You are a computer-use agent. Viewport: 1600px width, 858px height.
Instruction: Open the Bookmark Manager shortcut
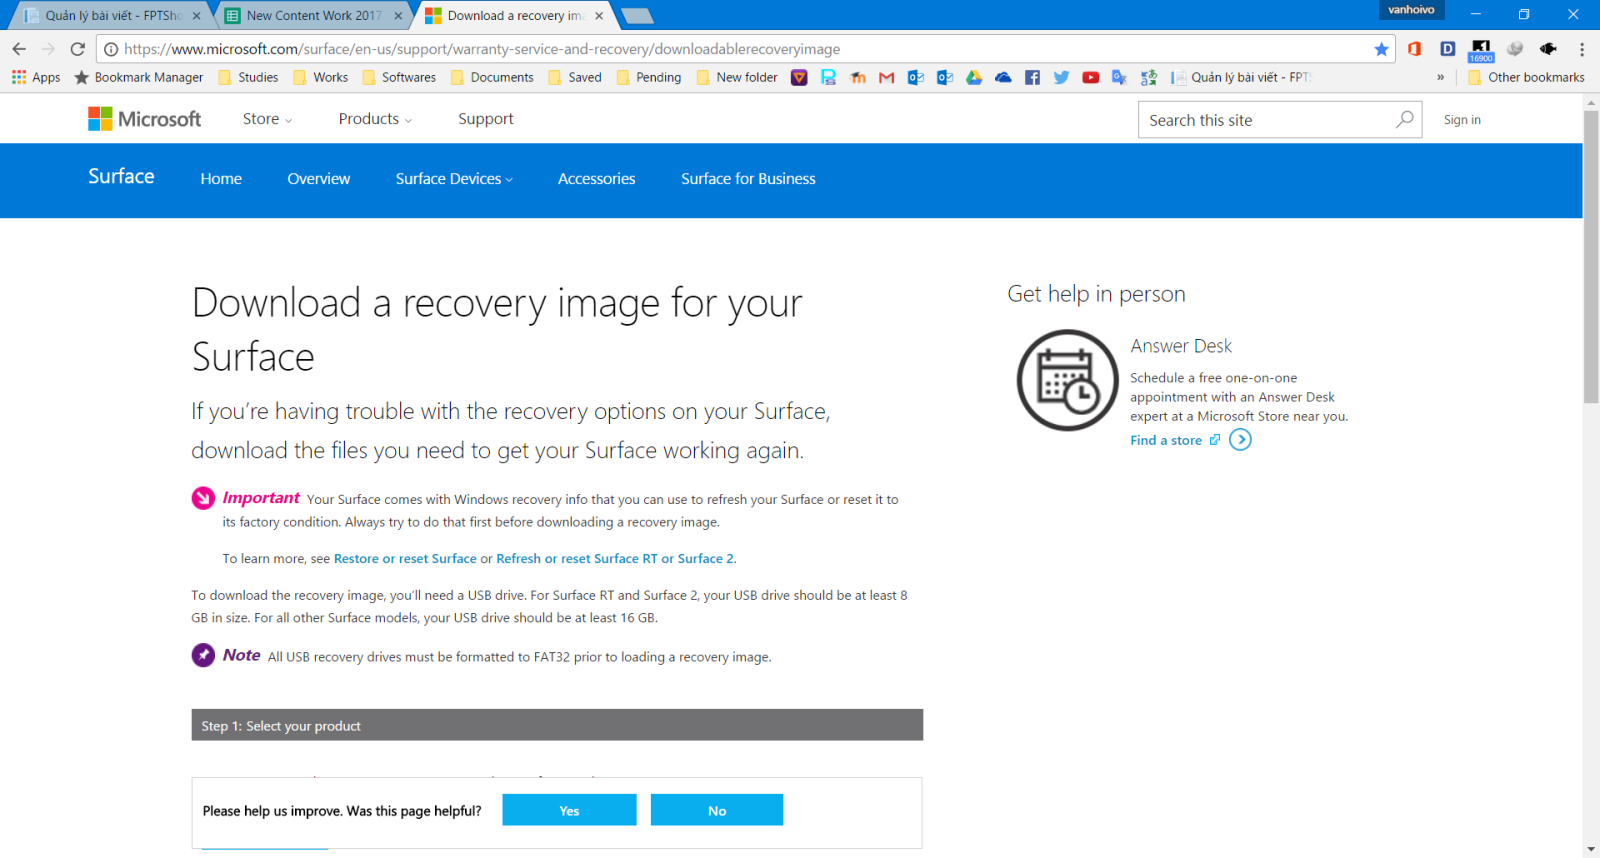139,77
